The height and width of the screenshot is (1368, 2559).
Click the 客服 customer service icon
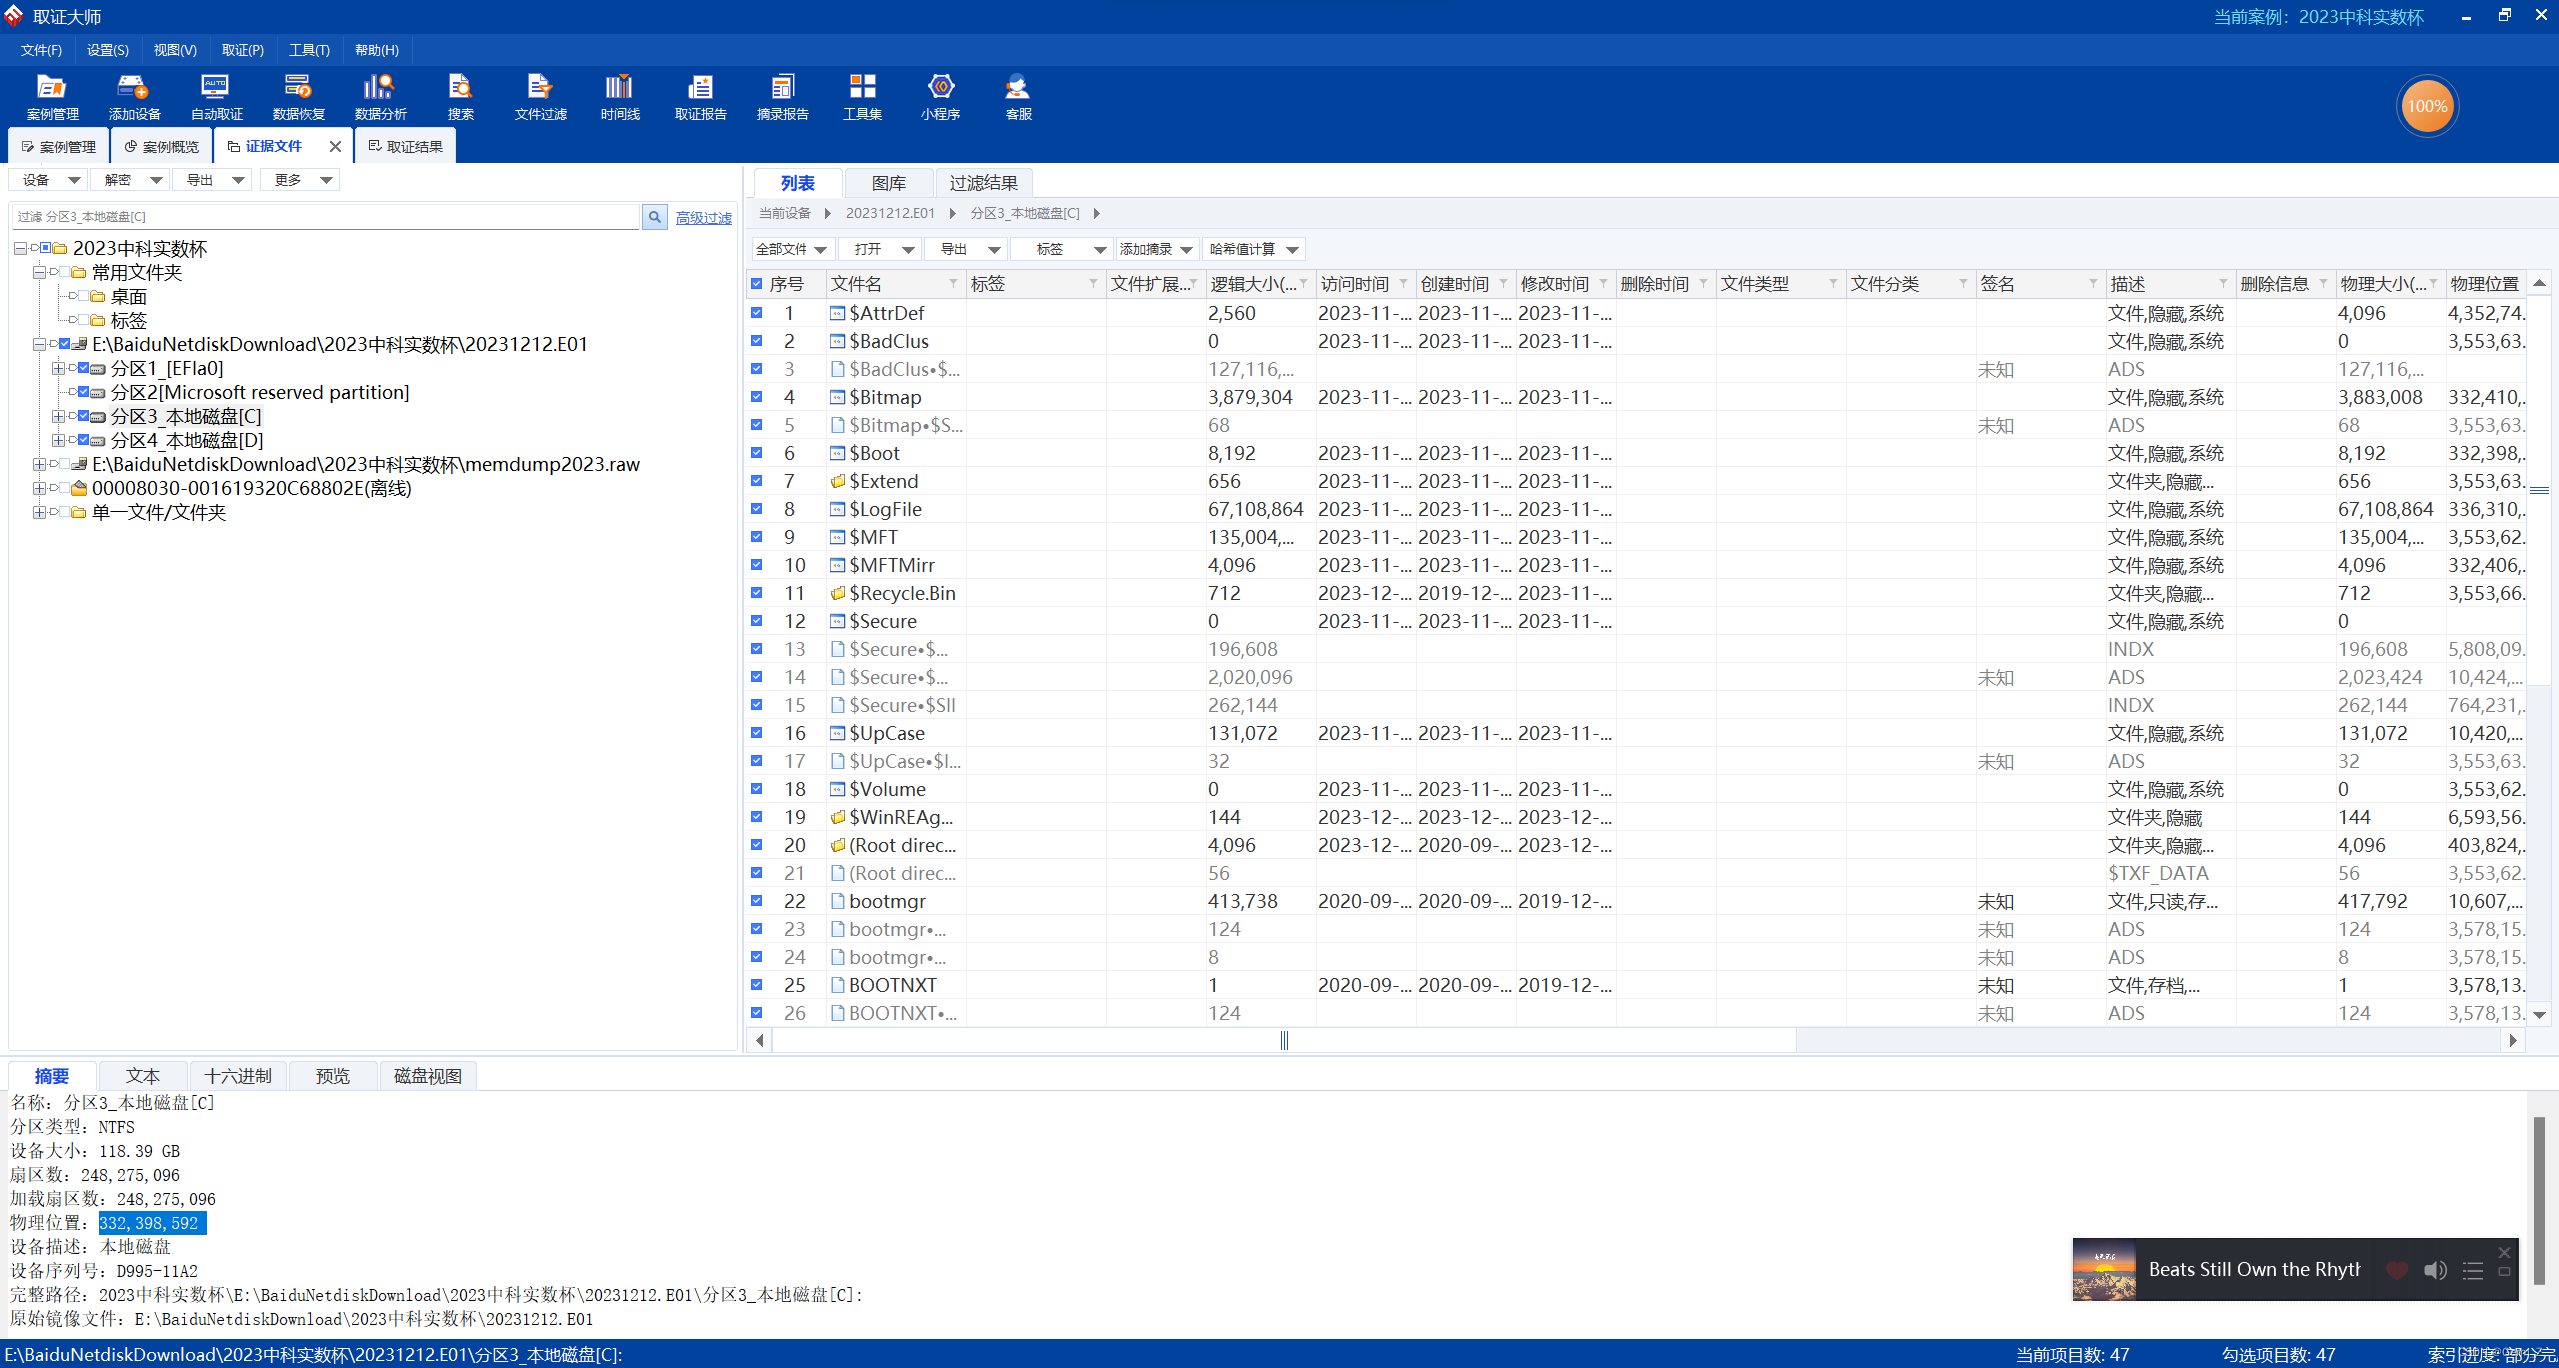[1018, 96]
